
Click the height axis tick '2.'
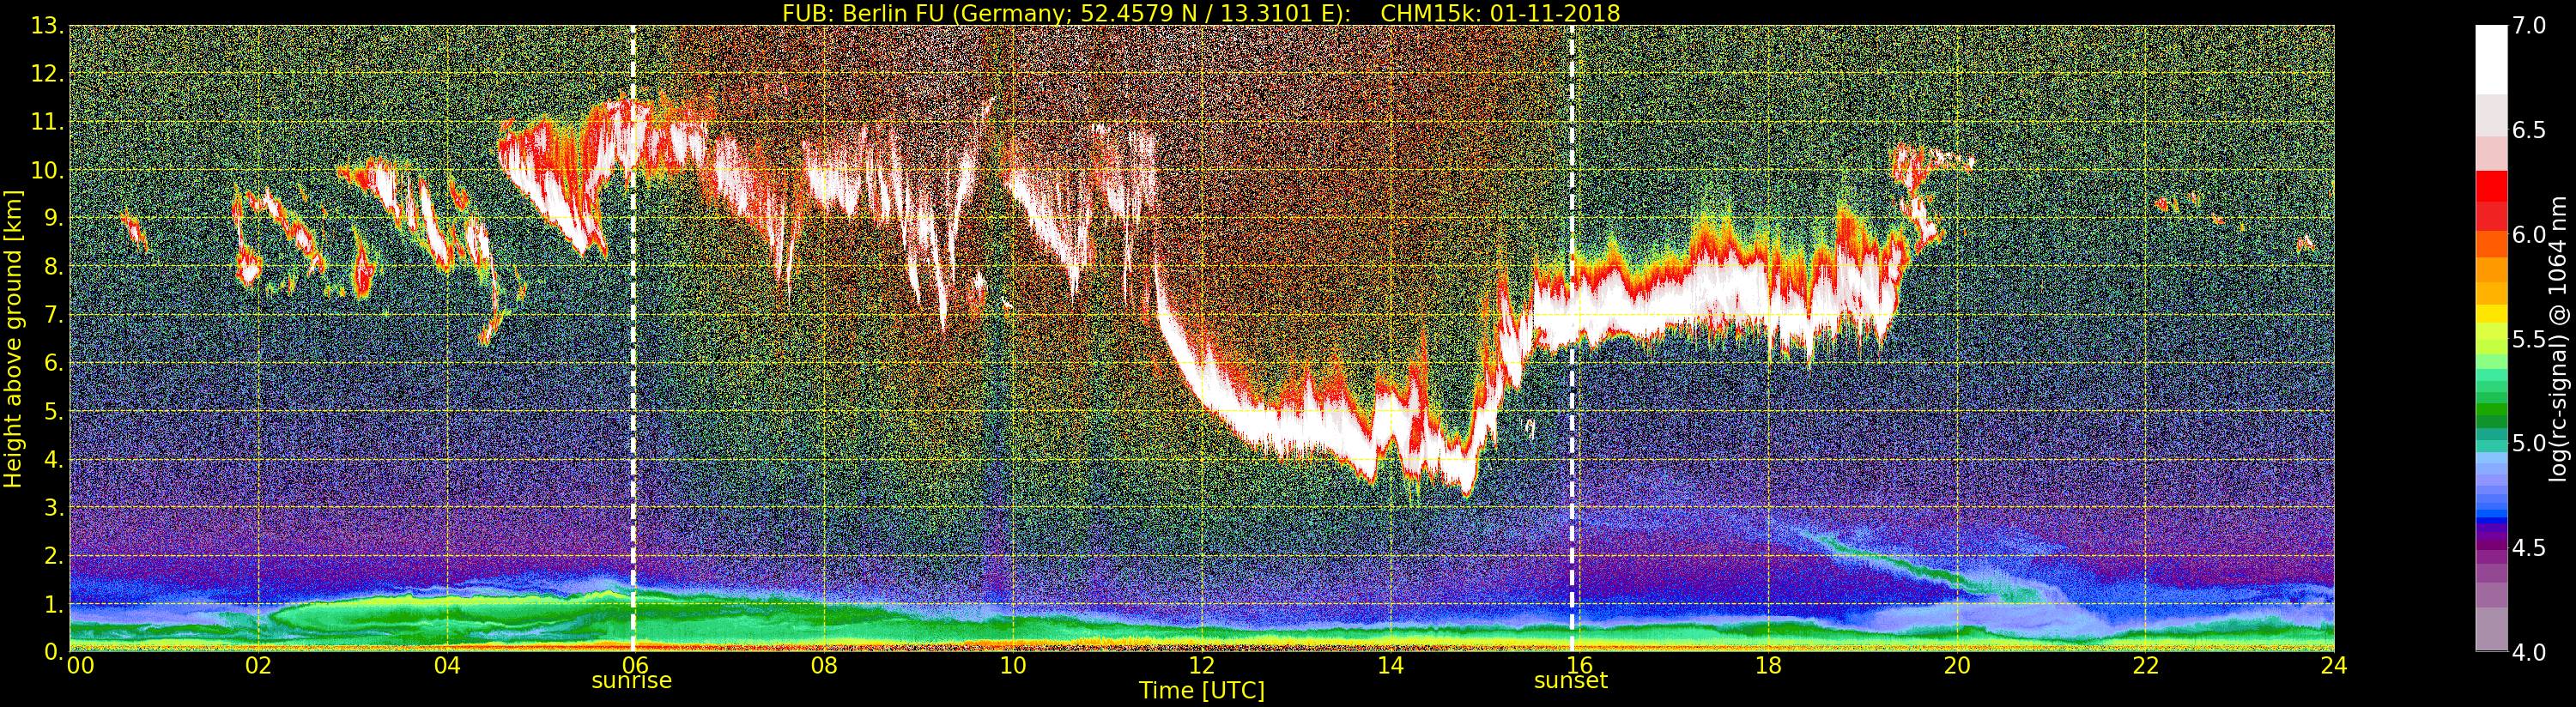click(x=53, y=556)
